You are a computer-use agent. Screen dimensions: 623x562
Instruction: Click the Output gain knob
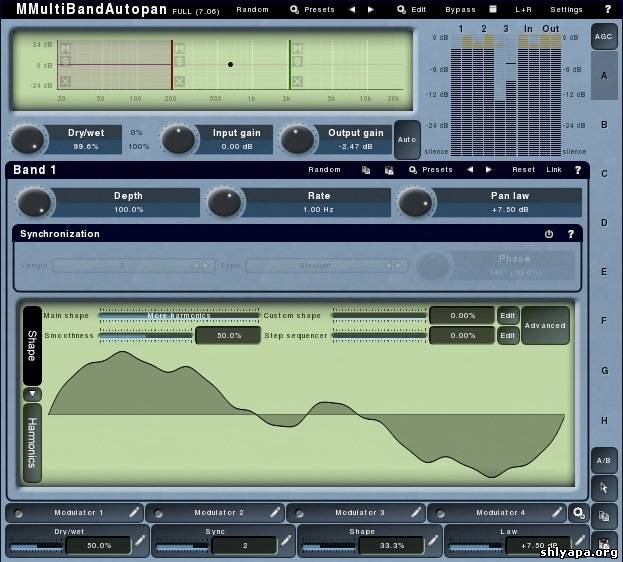pos(298,139)
